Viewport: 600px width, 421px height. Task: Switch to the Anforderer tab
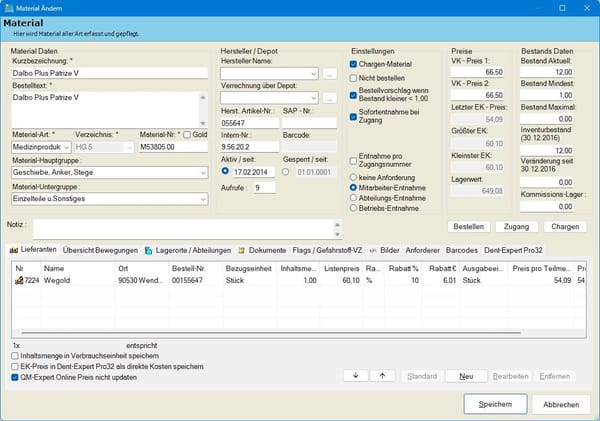click(x=422, y=250)
